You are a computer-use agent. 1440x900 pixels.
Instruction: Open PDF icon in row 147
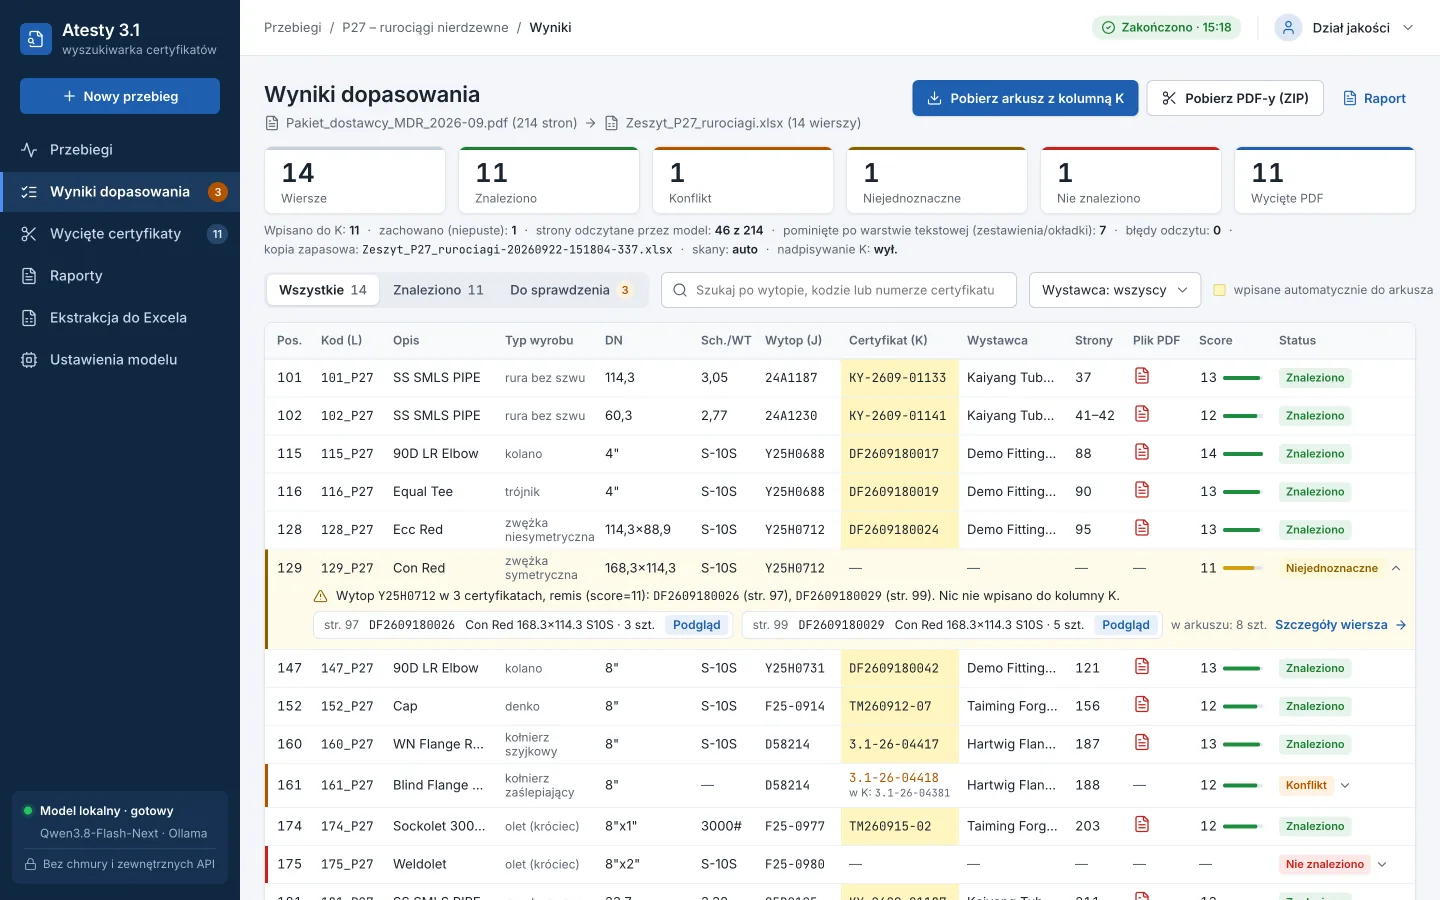pos(1142,667)
